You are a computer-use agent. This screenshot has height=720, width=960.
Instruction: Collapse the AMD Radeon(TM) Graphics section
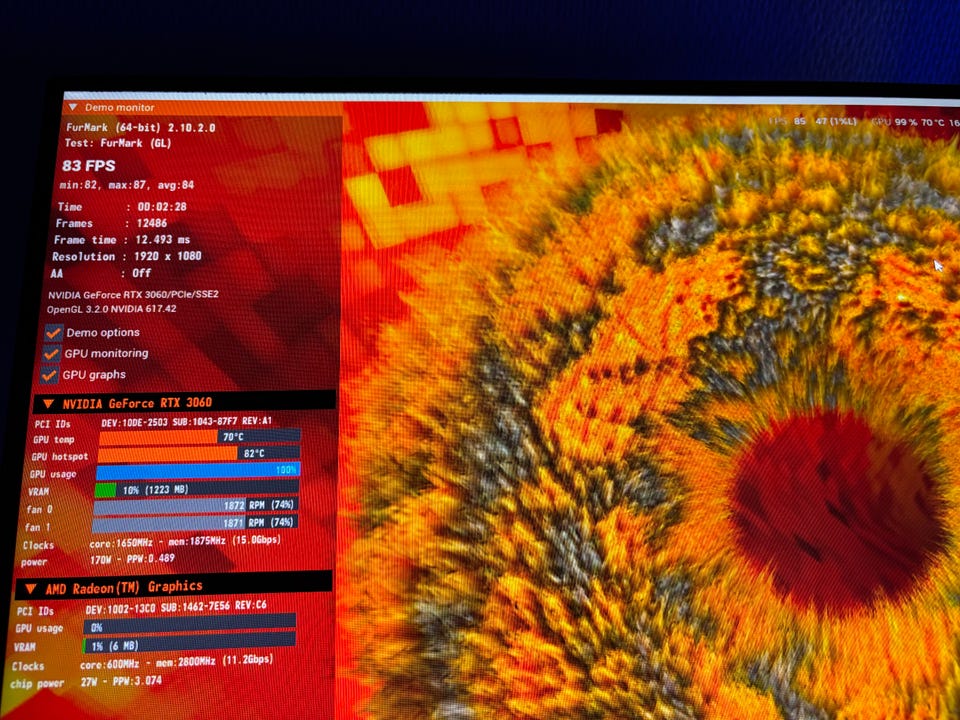30,589
